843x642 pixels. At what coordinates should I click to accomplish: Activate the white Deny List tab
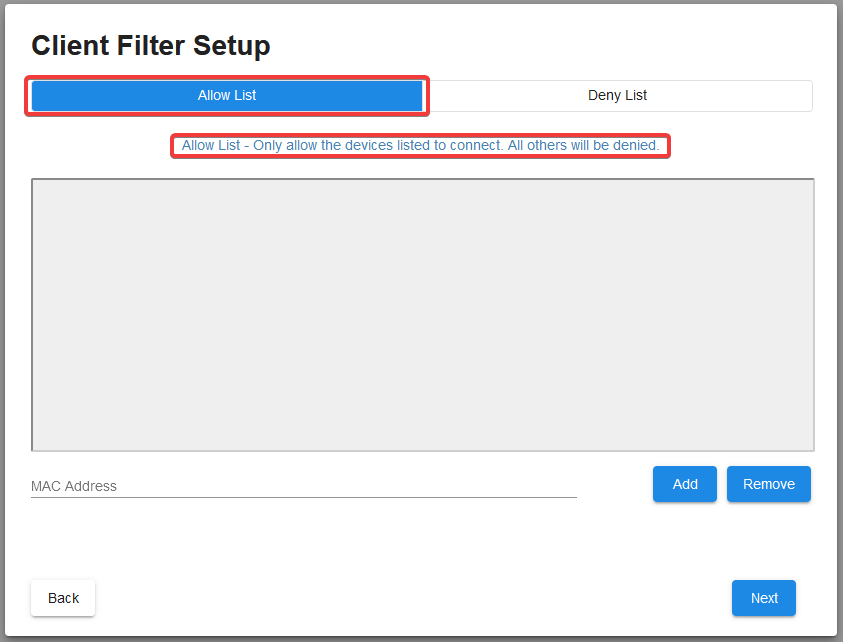[x=617, y=96]
